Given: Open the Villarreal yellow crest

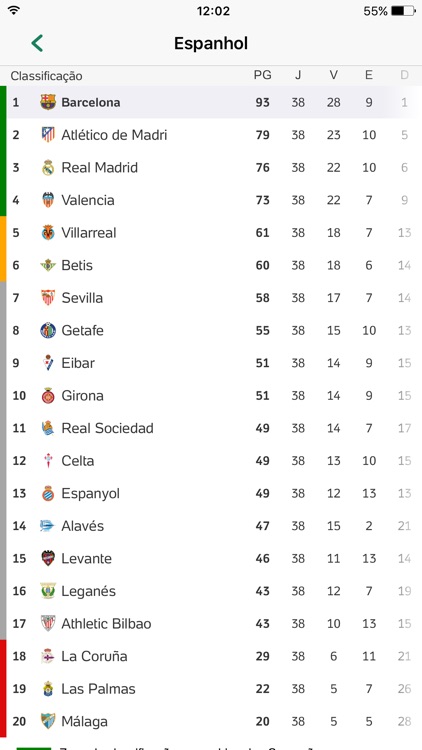Looking at the screenshot, I should coord(48,232).
